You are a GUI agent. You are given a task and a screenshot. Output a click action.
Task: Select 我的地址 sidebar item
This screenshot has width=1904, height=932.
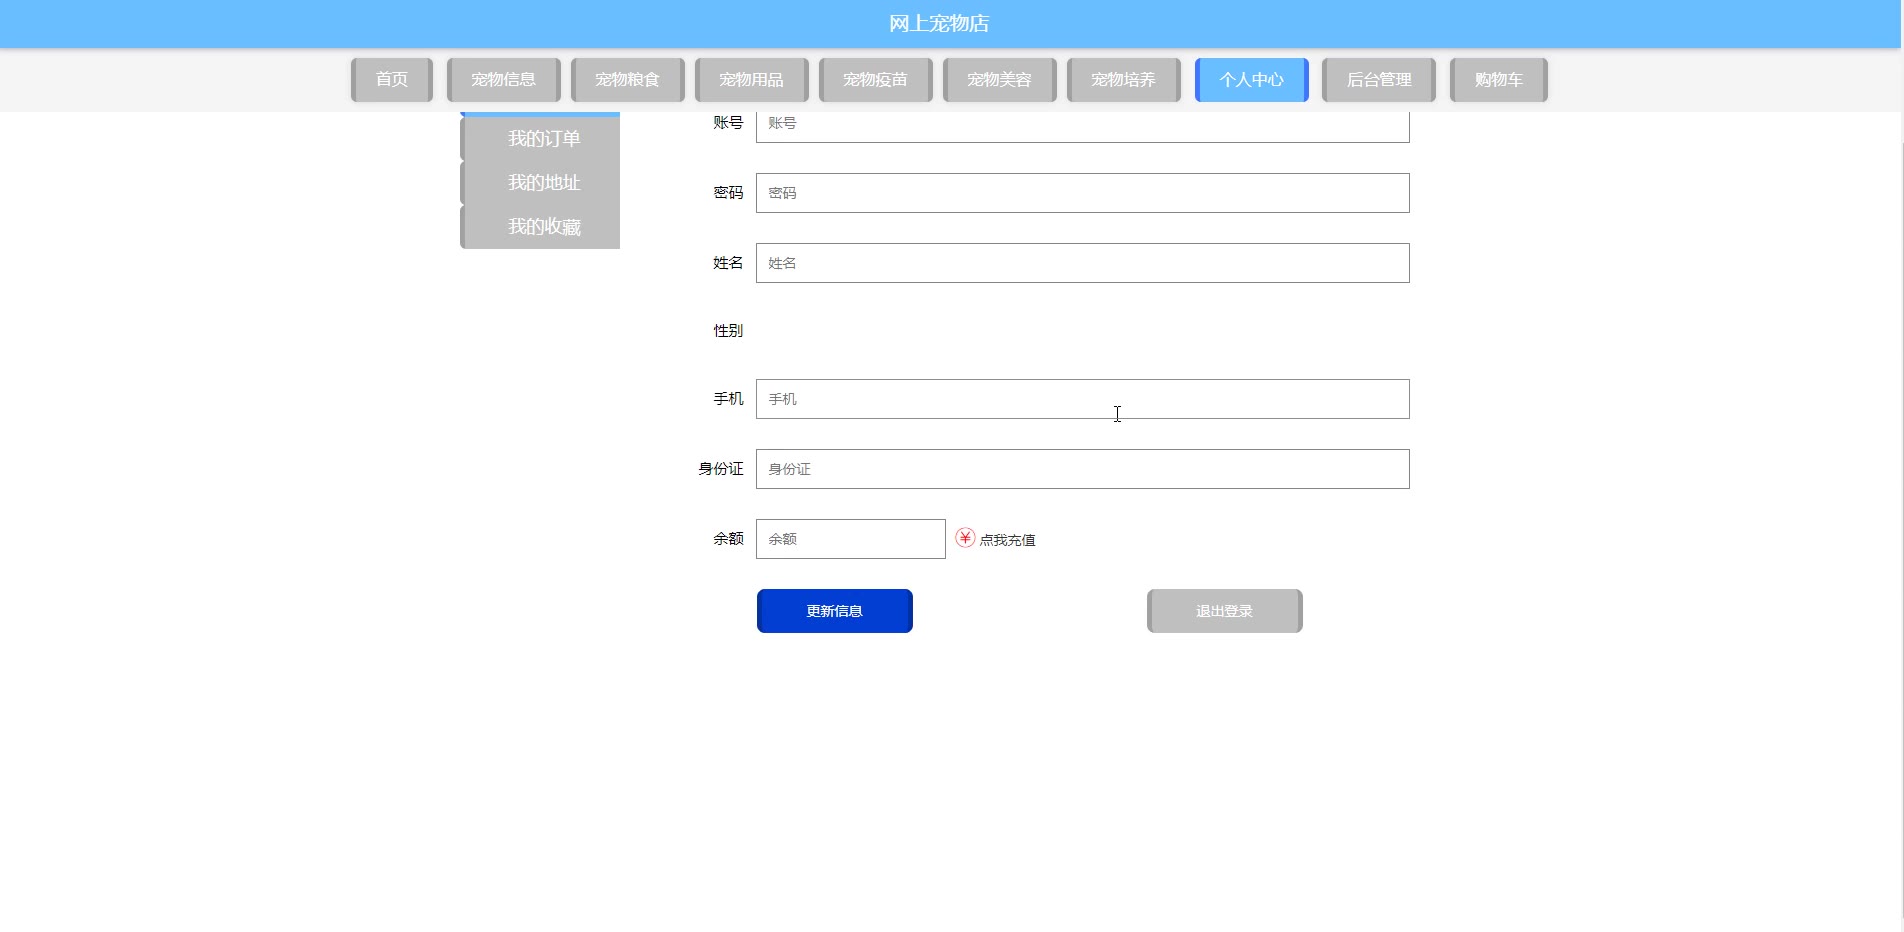(540, 183)
